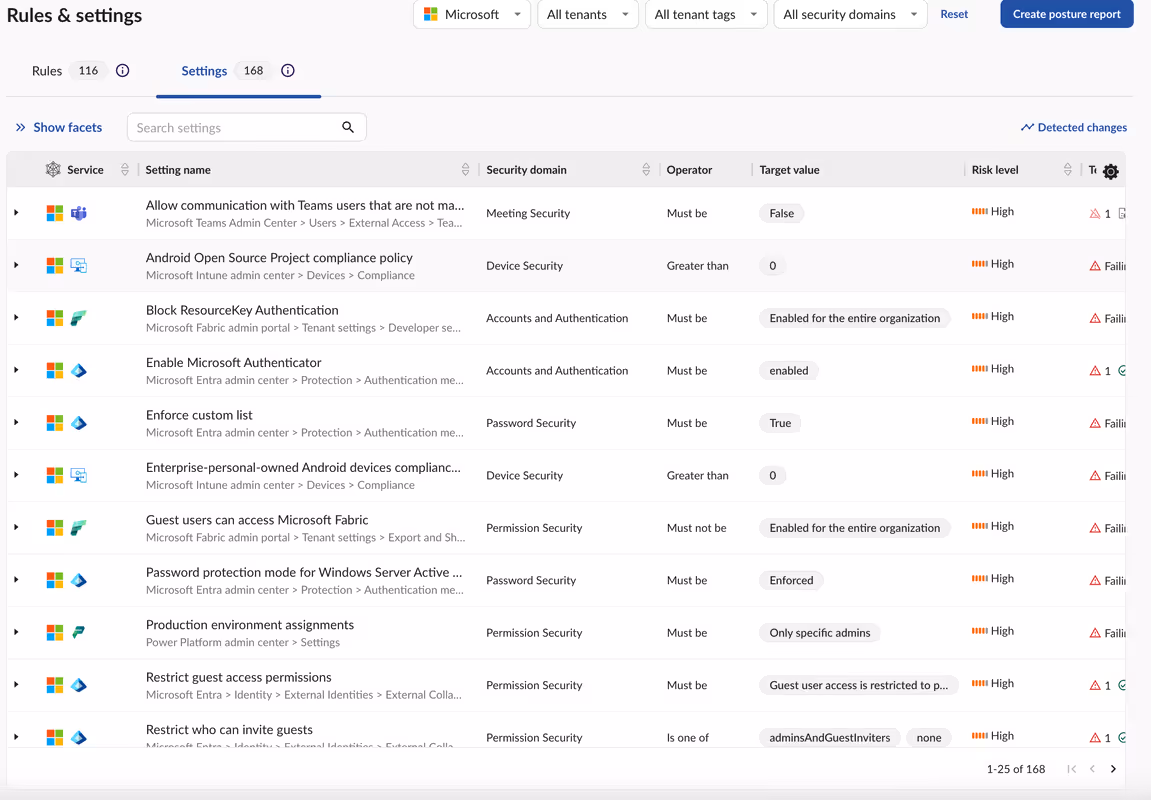This screenshot has width=1151, height=800.
Task: Click the info icon next to Settings 168
Action: point(288,70)
